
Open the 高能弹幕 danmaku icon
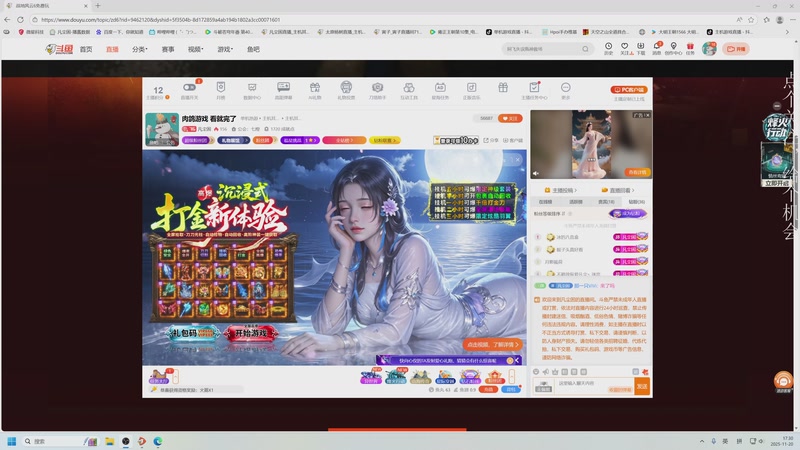coord(284,90)
